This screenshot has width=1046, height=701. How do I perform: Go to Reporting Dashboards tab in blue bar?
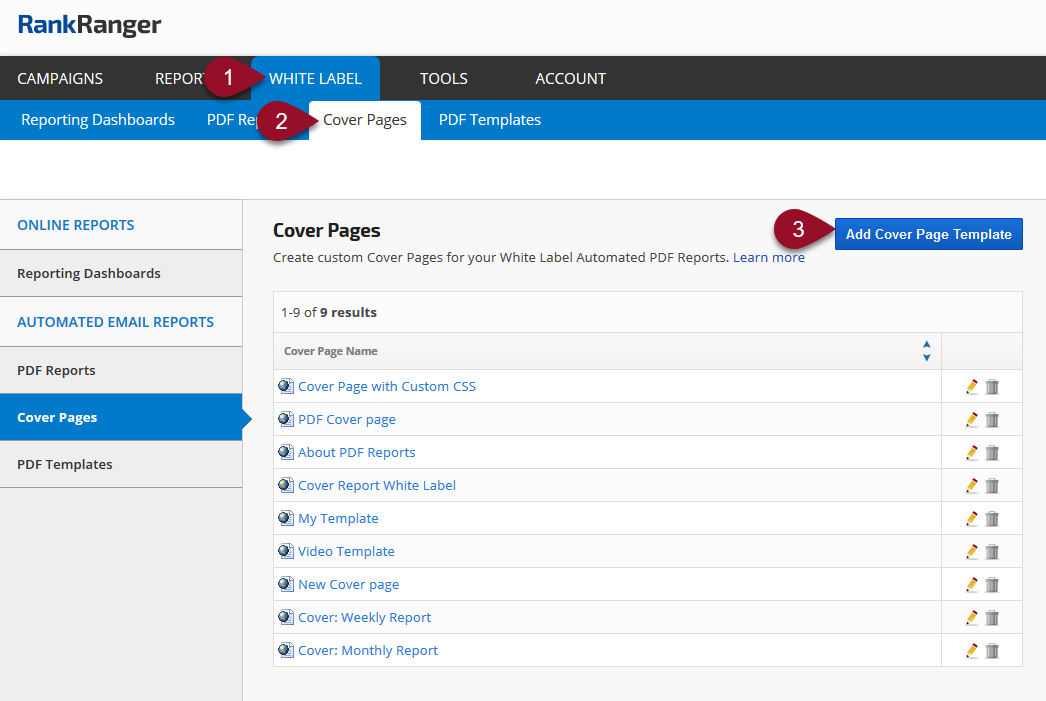click(x=98, y=120)
